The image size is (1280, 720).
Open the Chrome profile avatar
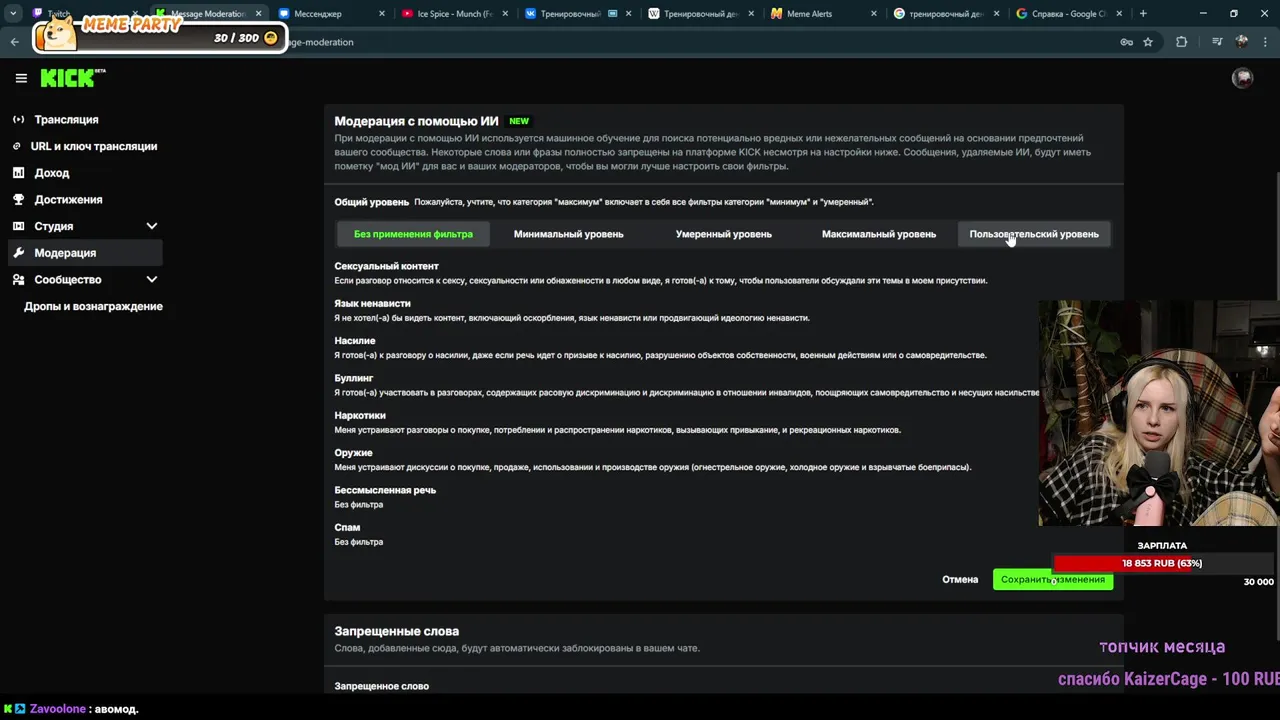coord(1242,42)
